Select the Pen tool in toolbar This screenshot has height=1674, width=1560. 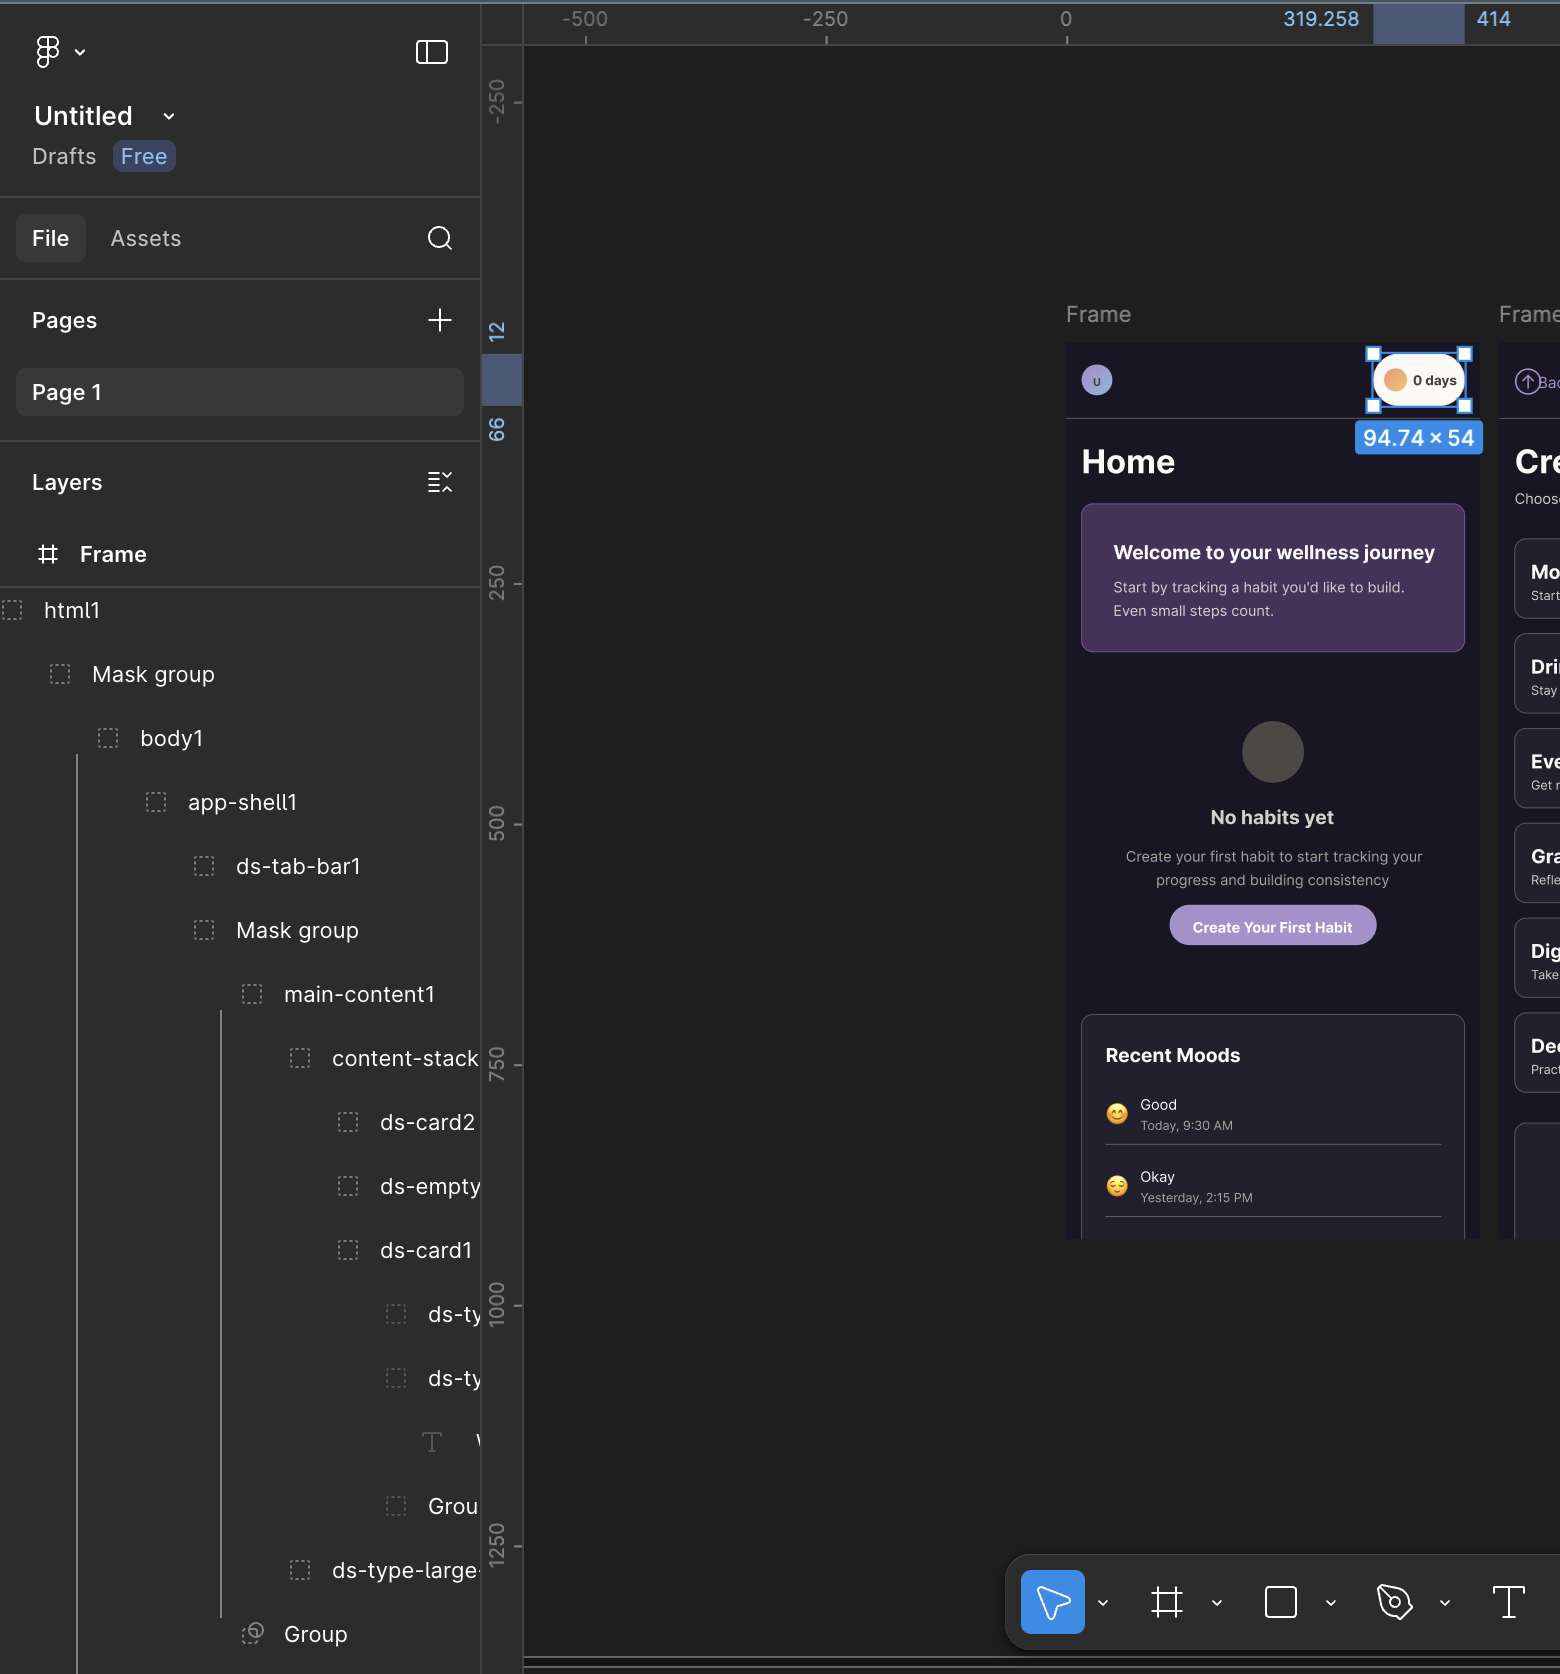[x=1395, y=1602]
